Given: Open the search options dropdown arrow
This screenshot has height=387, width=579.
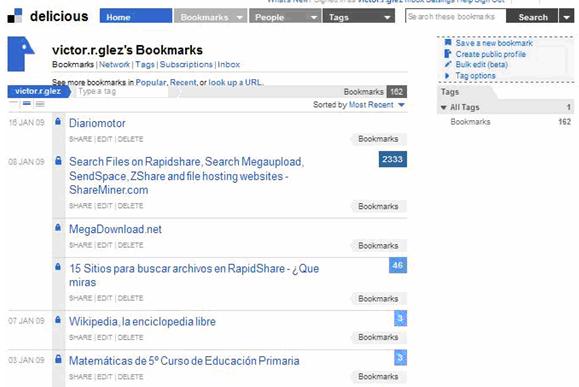Looking at the screenshot, I should point(566,17).
